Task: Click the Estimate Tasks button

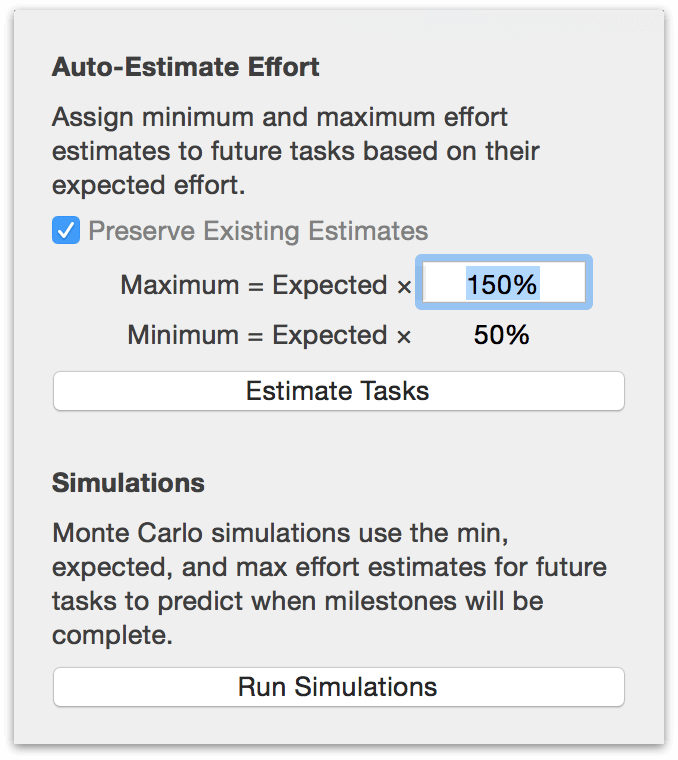Action: (338, 391)
